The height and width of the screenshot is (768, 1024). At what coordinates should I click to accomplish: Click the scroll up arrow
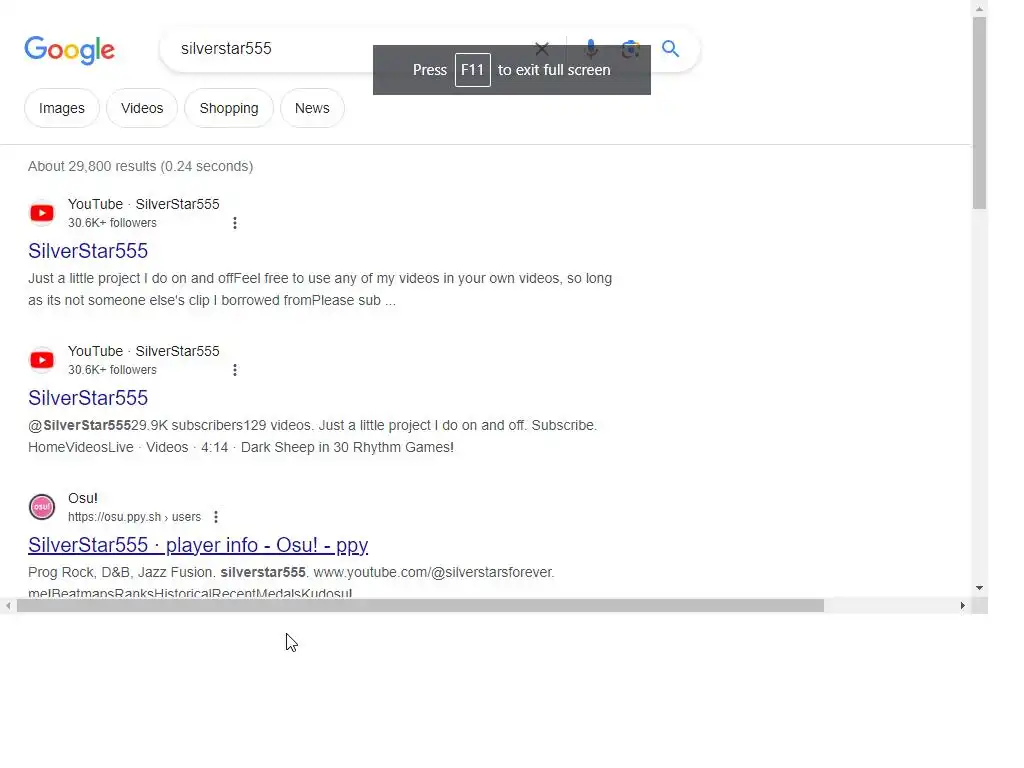coord(979,8)
